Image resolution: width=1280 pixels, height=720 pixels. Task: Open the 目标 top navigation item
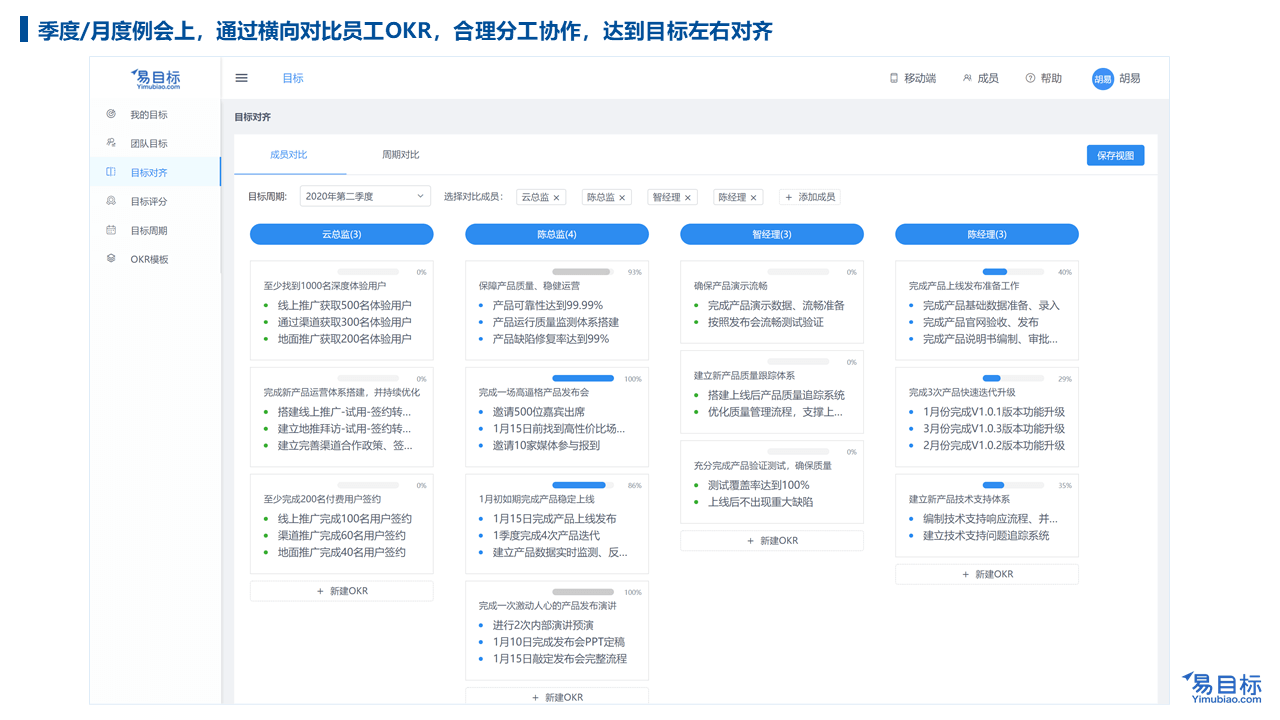(293, 78)
